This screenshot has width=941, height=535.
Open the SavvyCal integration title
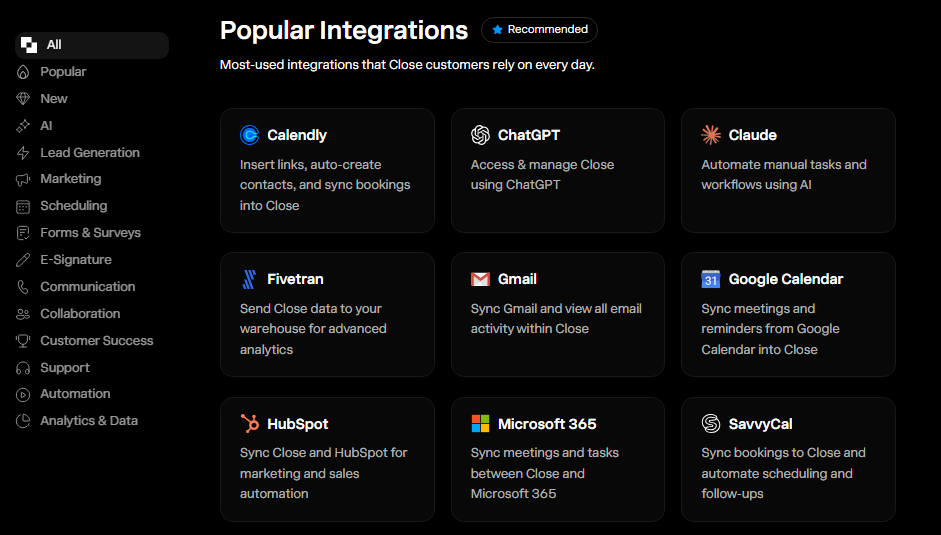(760, 424)
